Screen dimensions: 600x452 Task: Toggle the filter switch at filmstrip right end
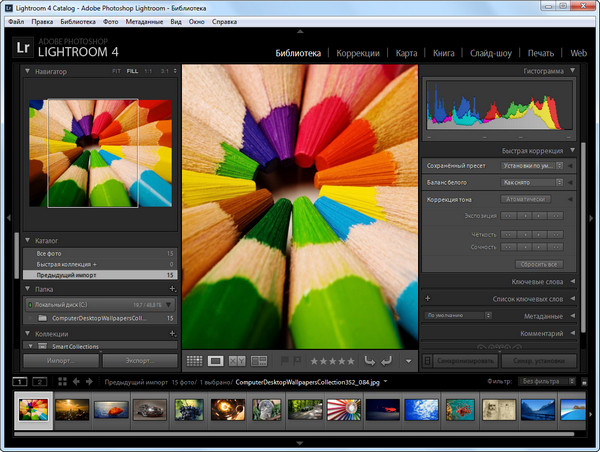pyautogui.click(x=584, y=382)
